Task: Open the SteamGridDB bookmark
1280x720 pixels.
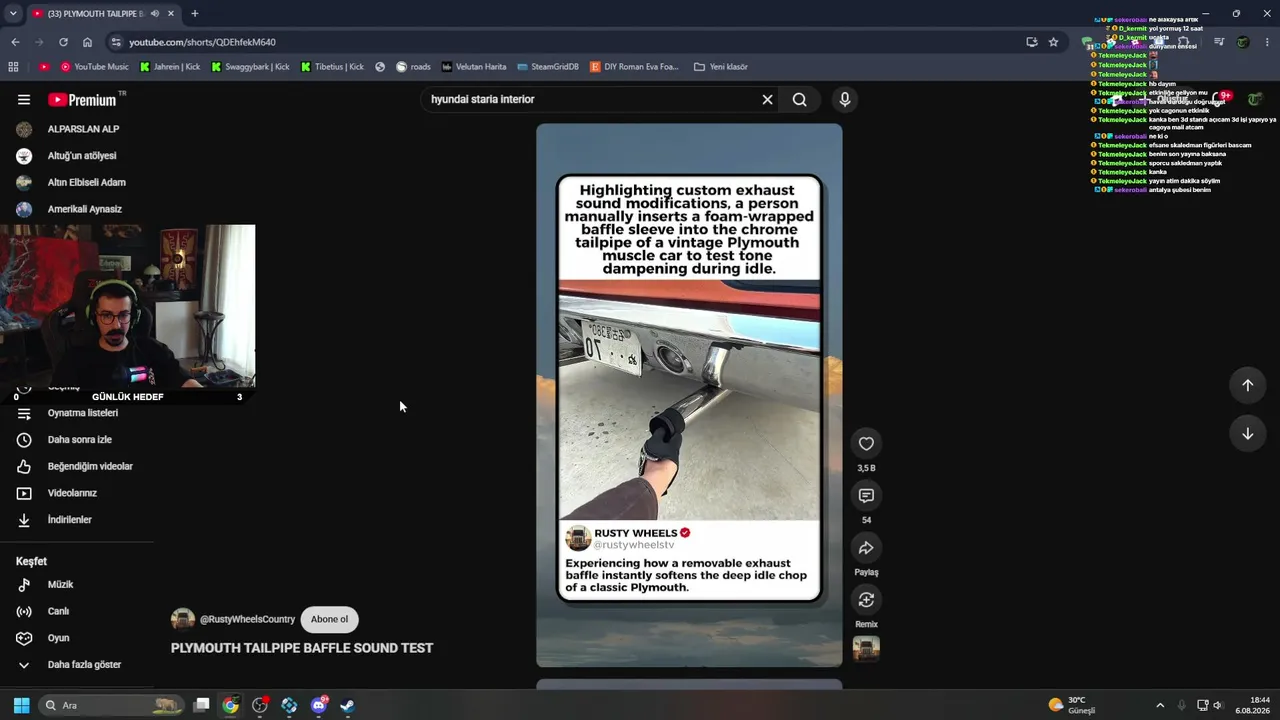Action: click(547, 67)
